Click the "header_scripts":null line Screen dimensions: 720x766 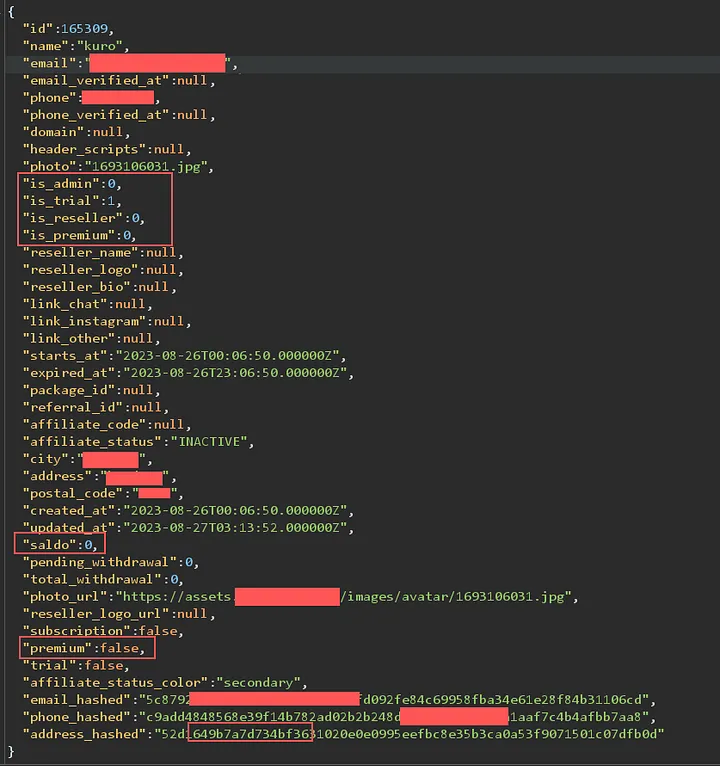click(107, 149)
